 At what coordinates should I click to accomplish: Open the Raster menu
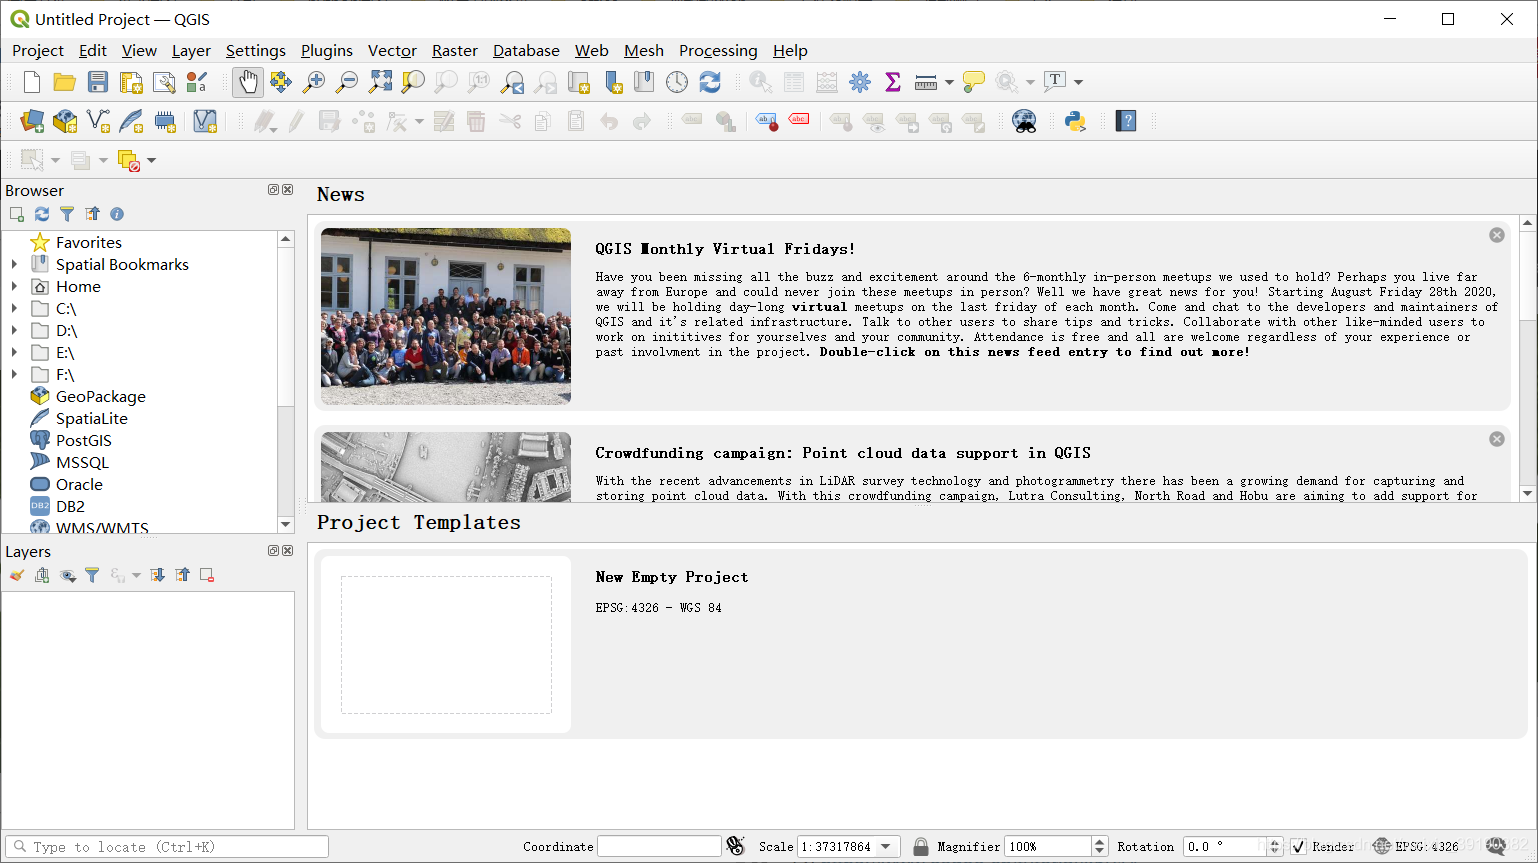click(455, 51)
